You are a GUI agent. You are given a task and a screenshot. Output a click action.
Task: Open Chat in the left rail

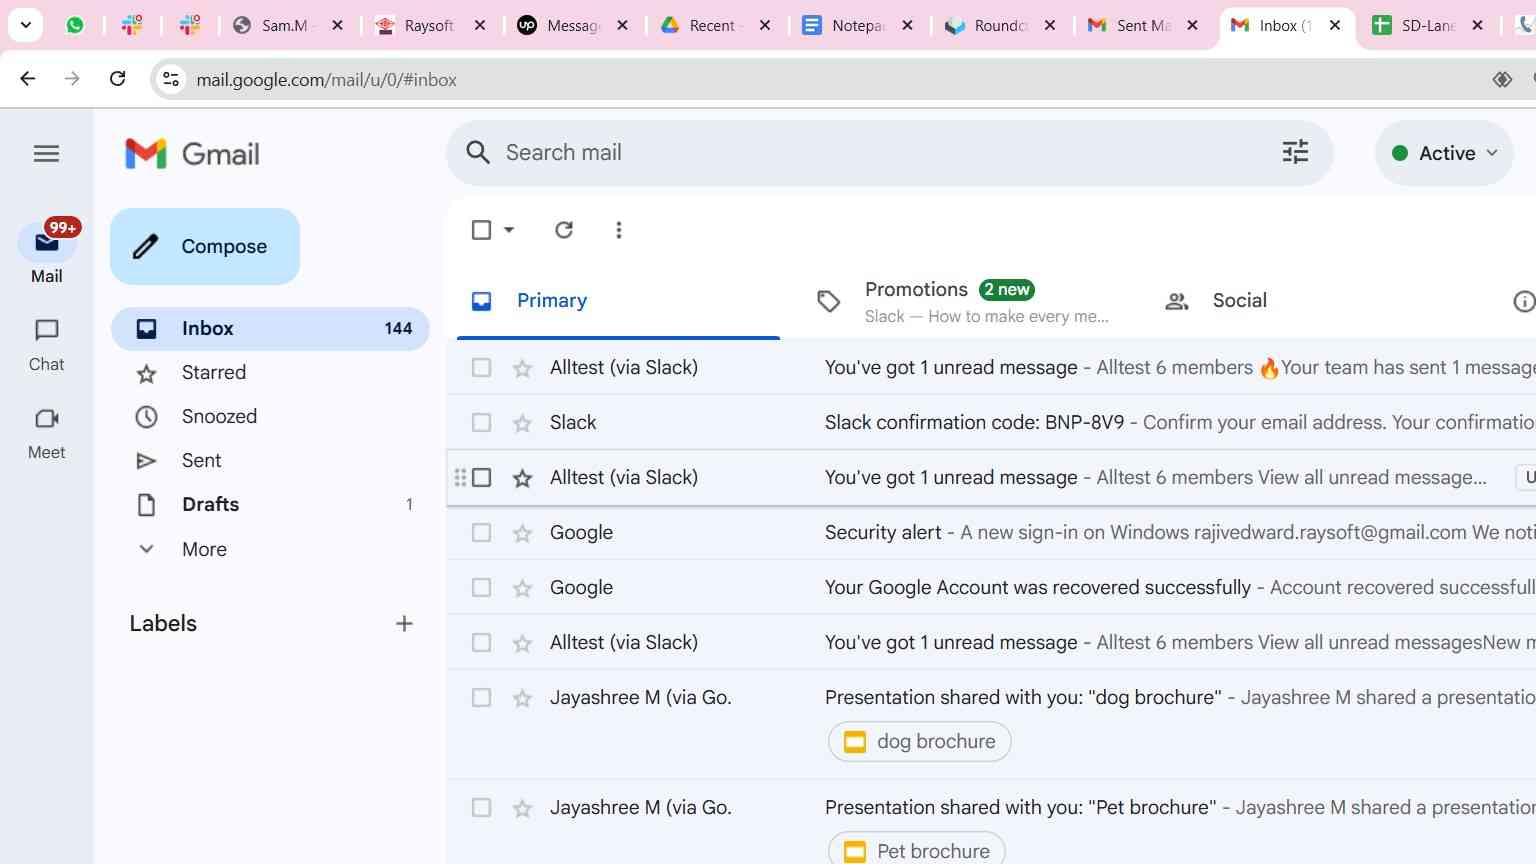(47, 345)
